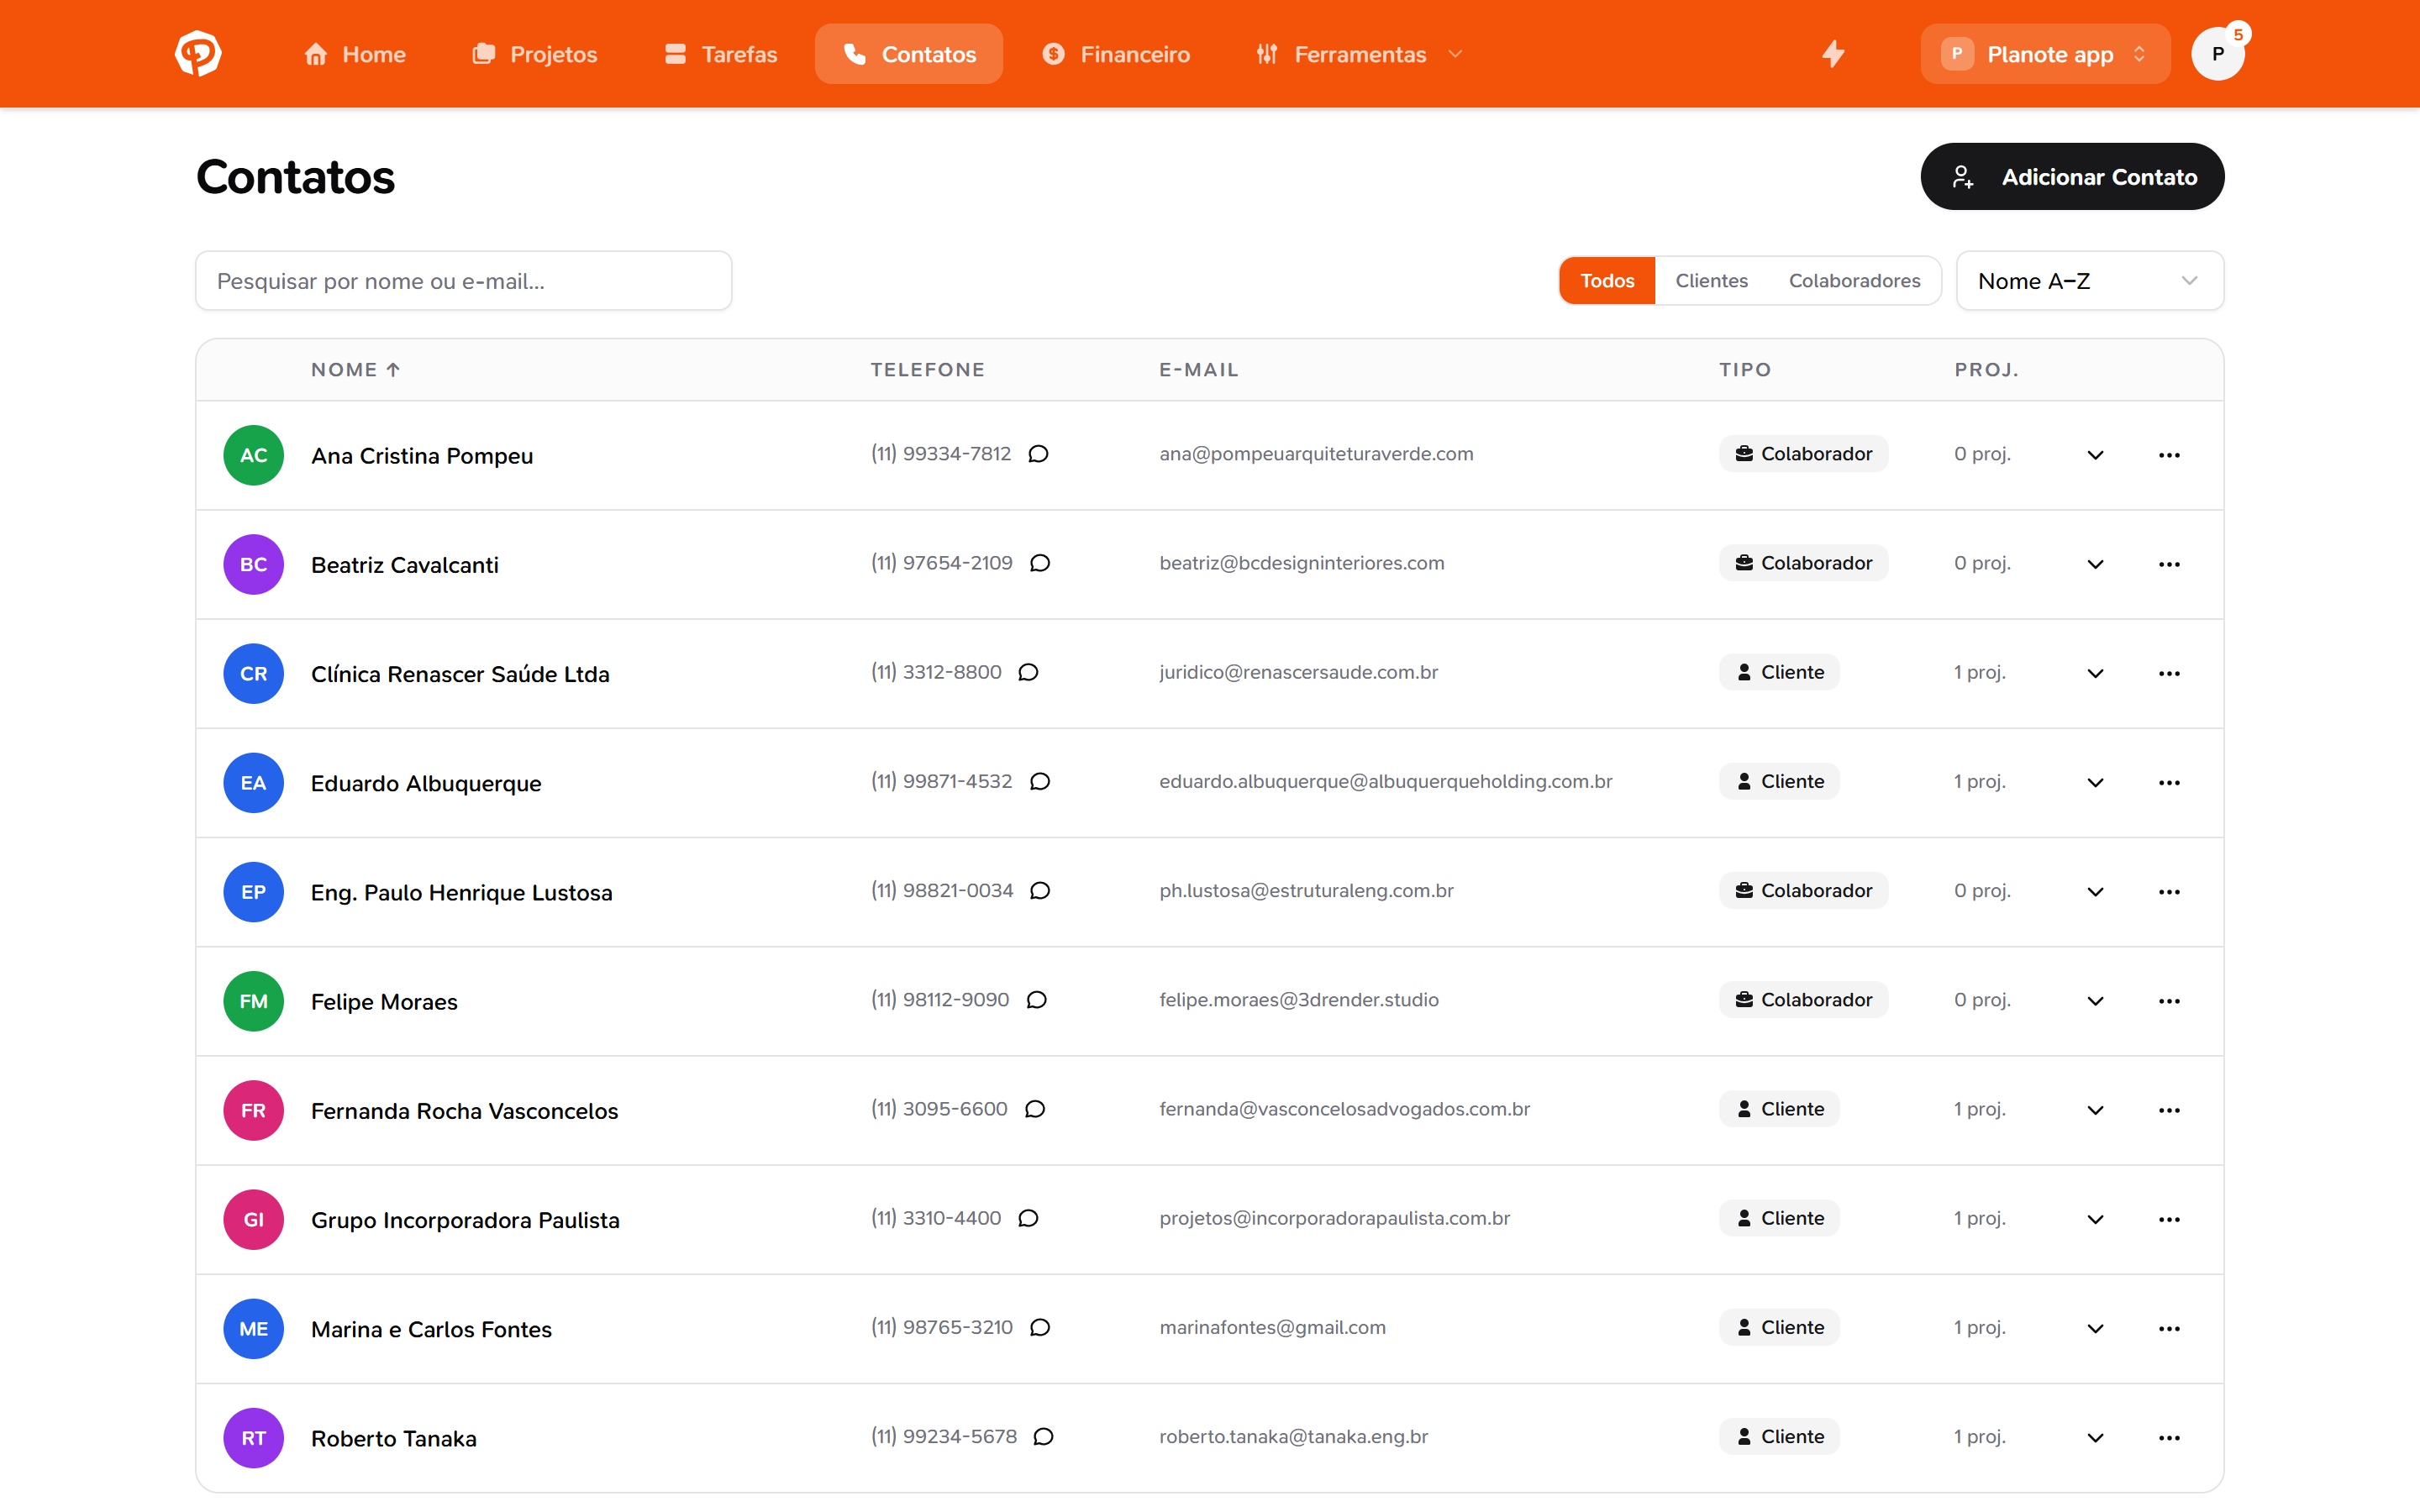Open more options for Felipe Moraes
Viewport: 2420px width, 1512px height.
click(x=2169, y=1001)
